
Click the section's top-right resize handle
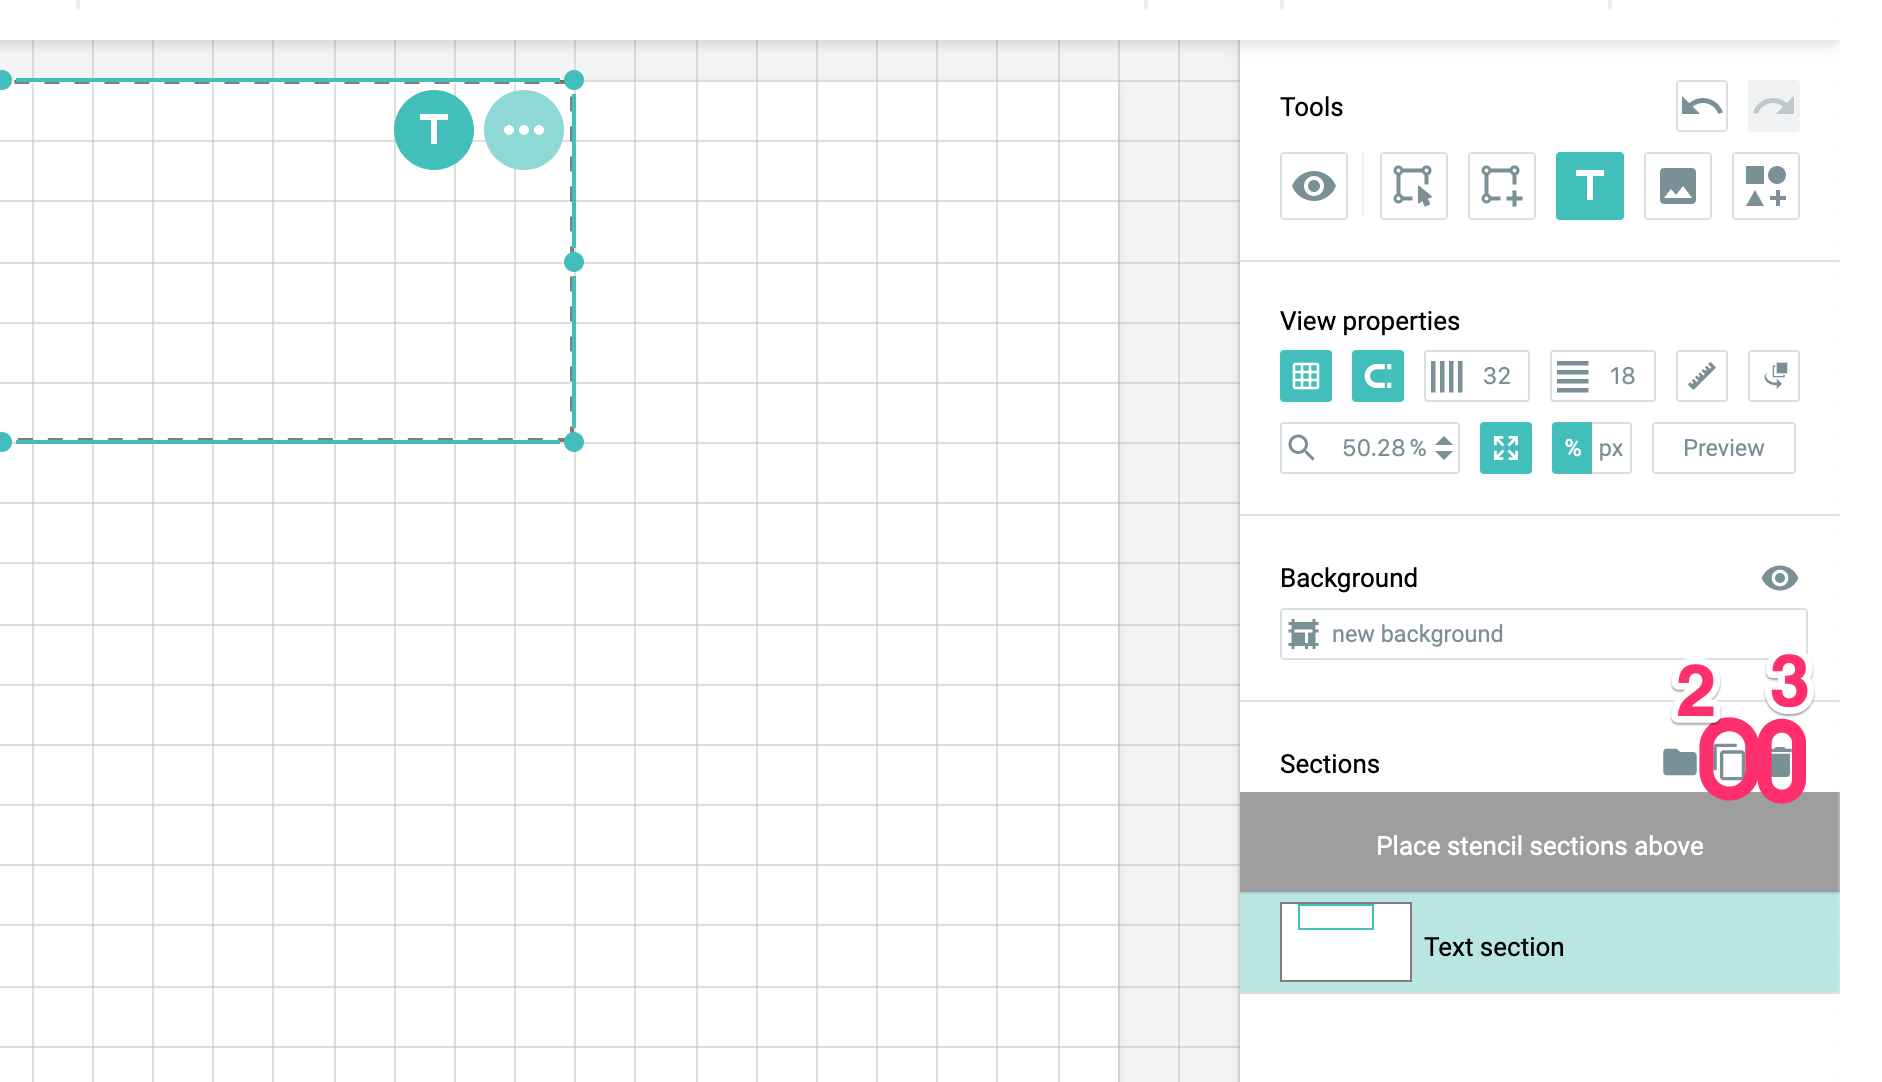point(574,80)
